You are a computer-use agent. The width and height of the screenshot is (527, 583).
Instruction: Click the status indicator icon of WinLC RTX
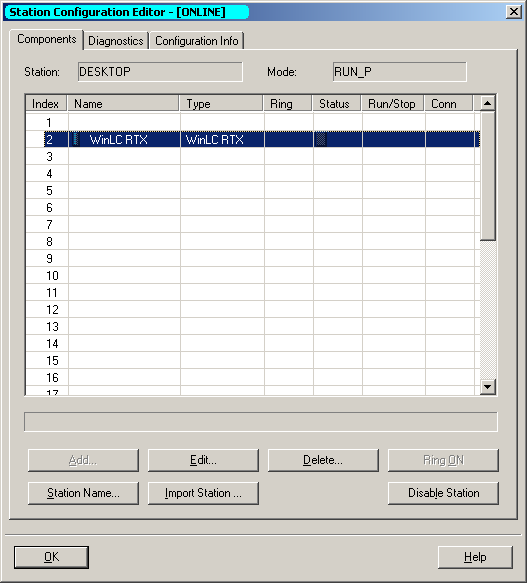click(321, 139)
